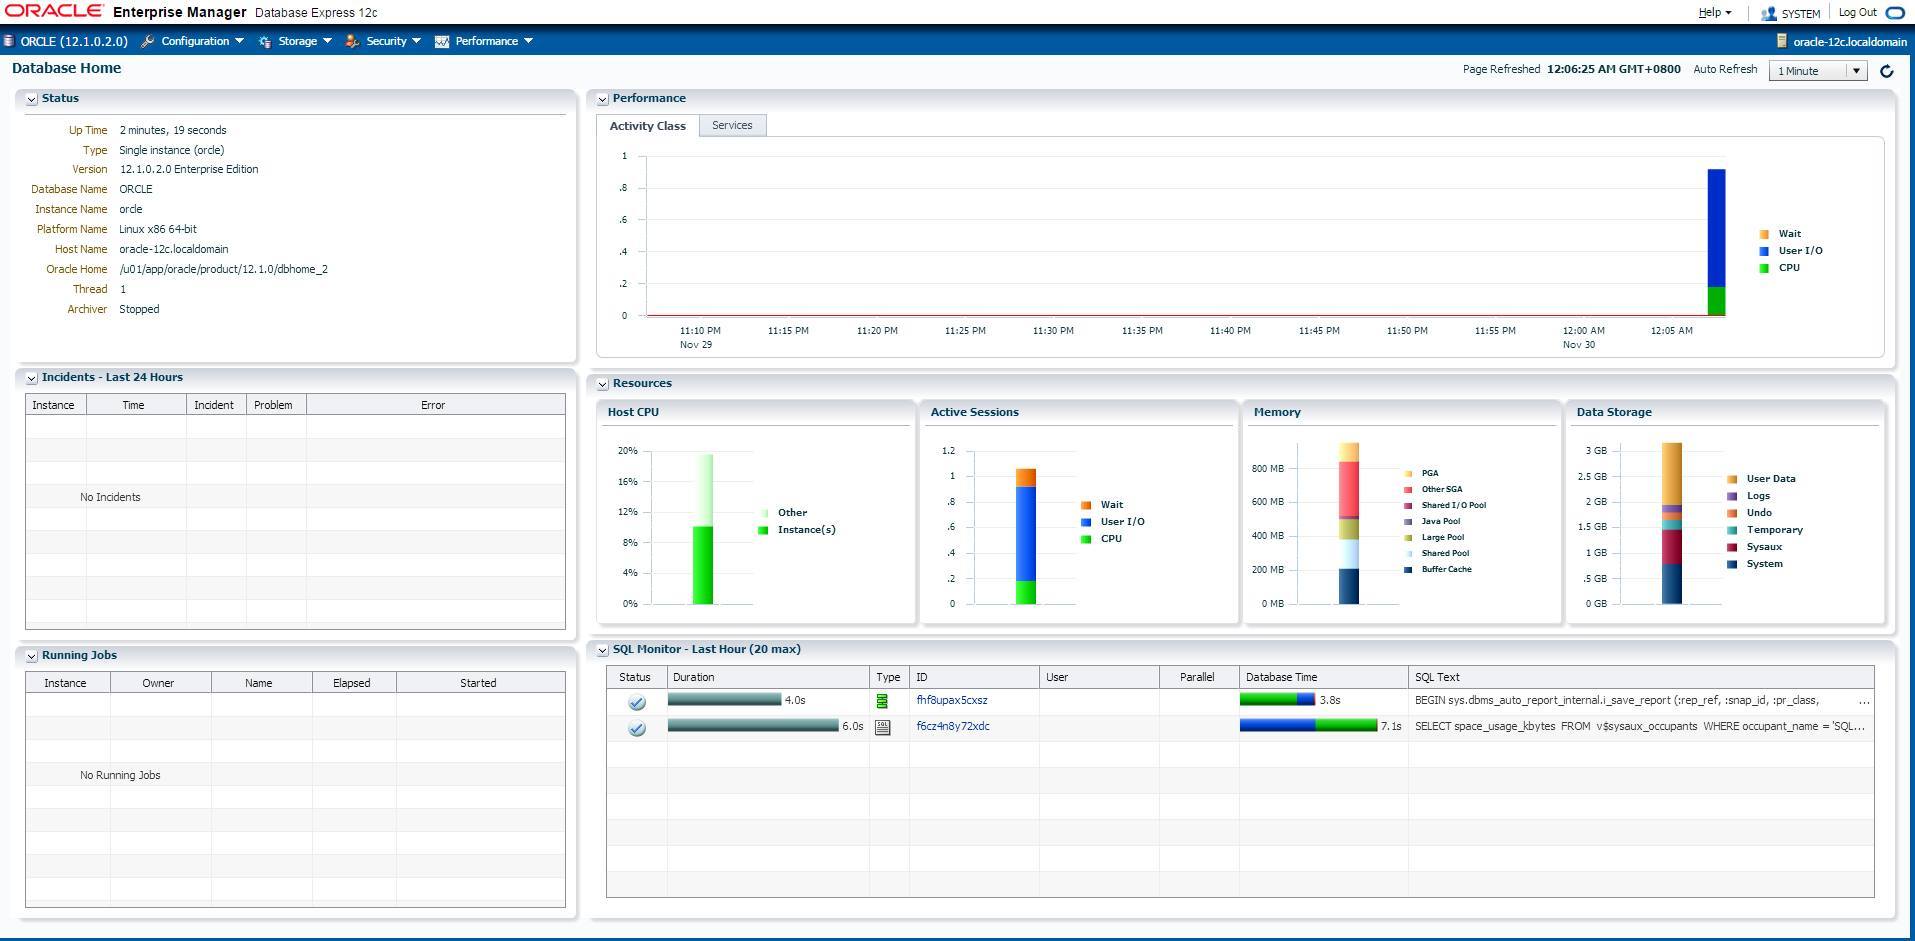1915x941 pixels.
Task: Click the oracle-12c.localdomain host label in header
Action: (1850, 42)
